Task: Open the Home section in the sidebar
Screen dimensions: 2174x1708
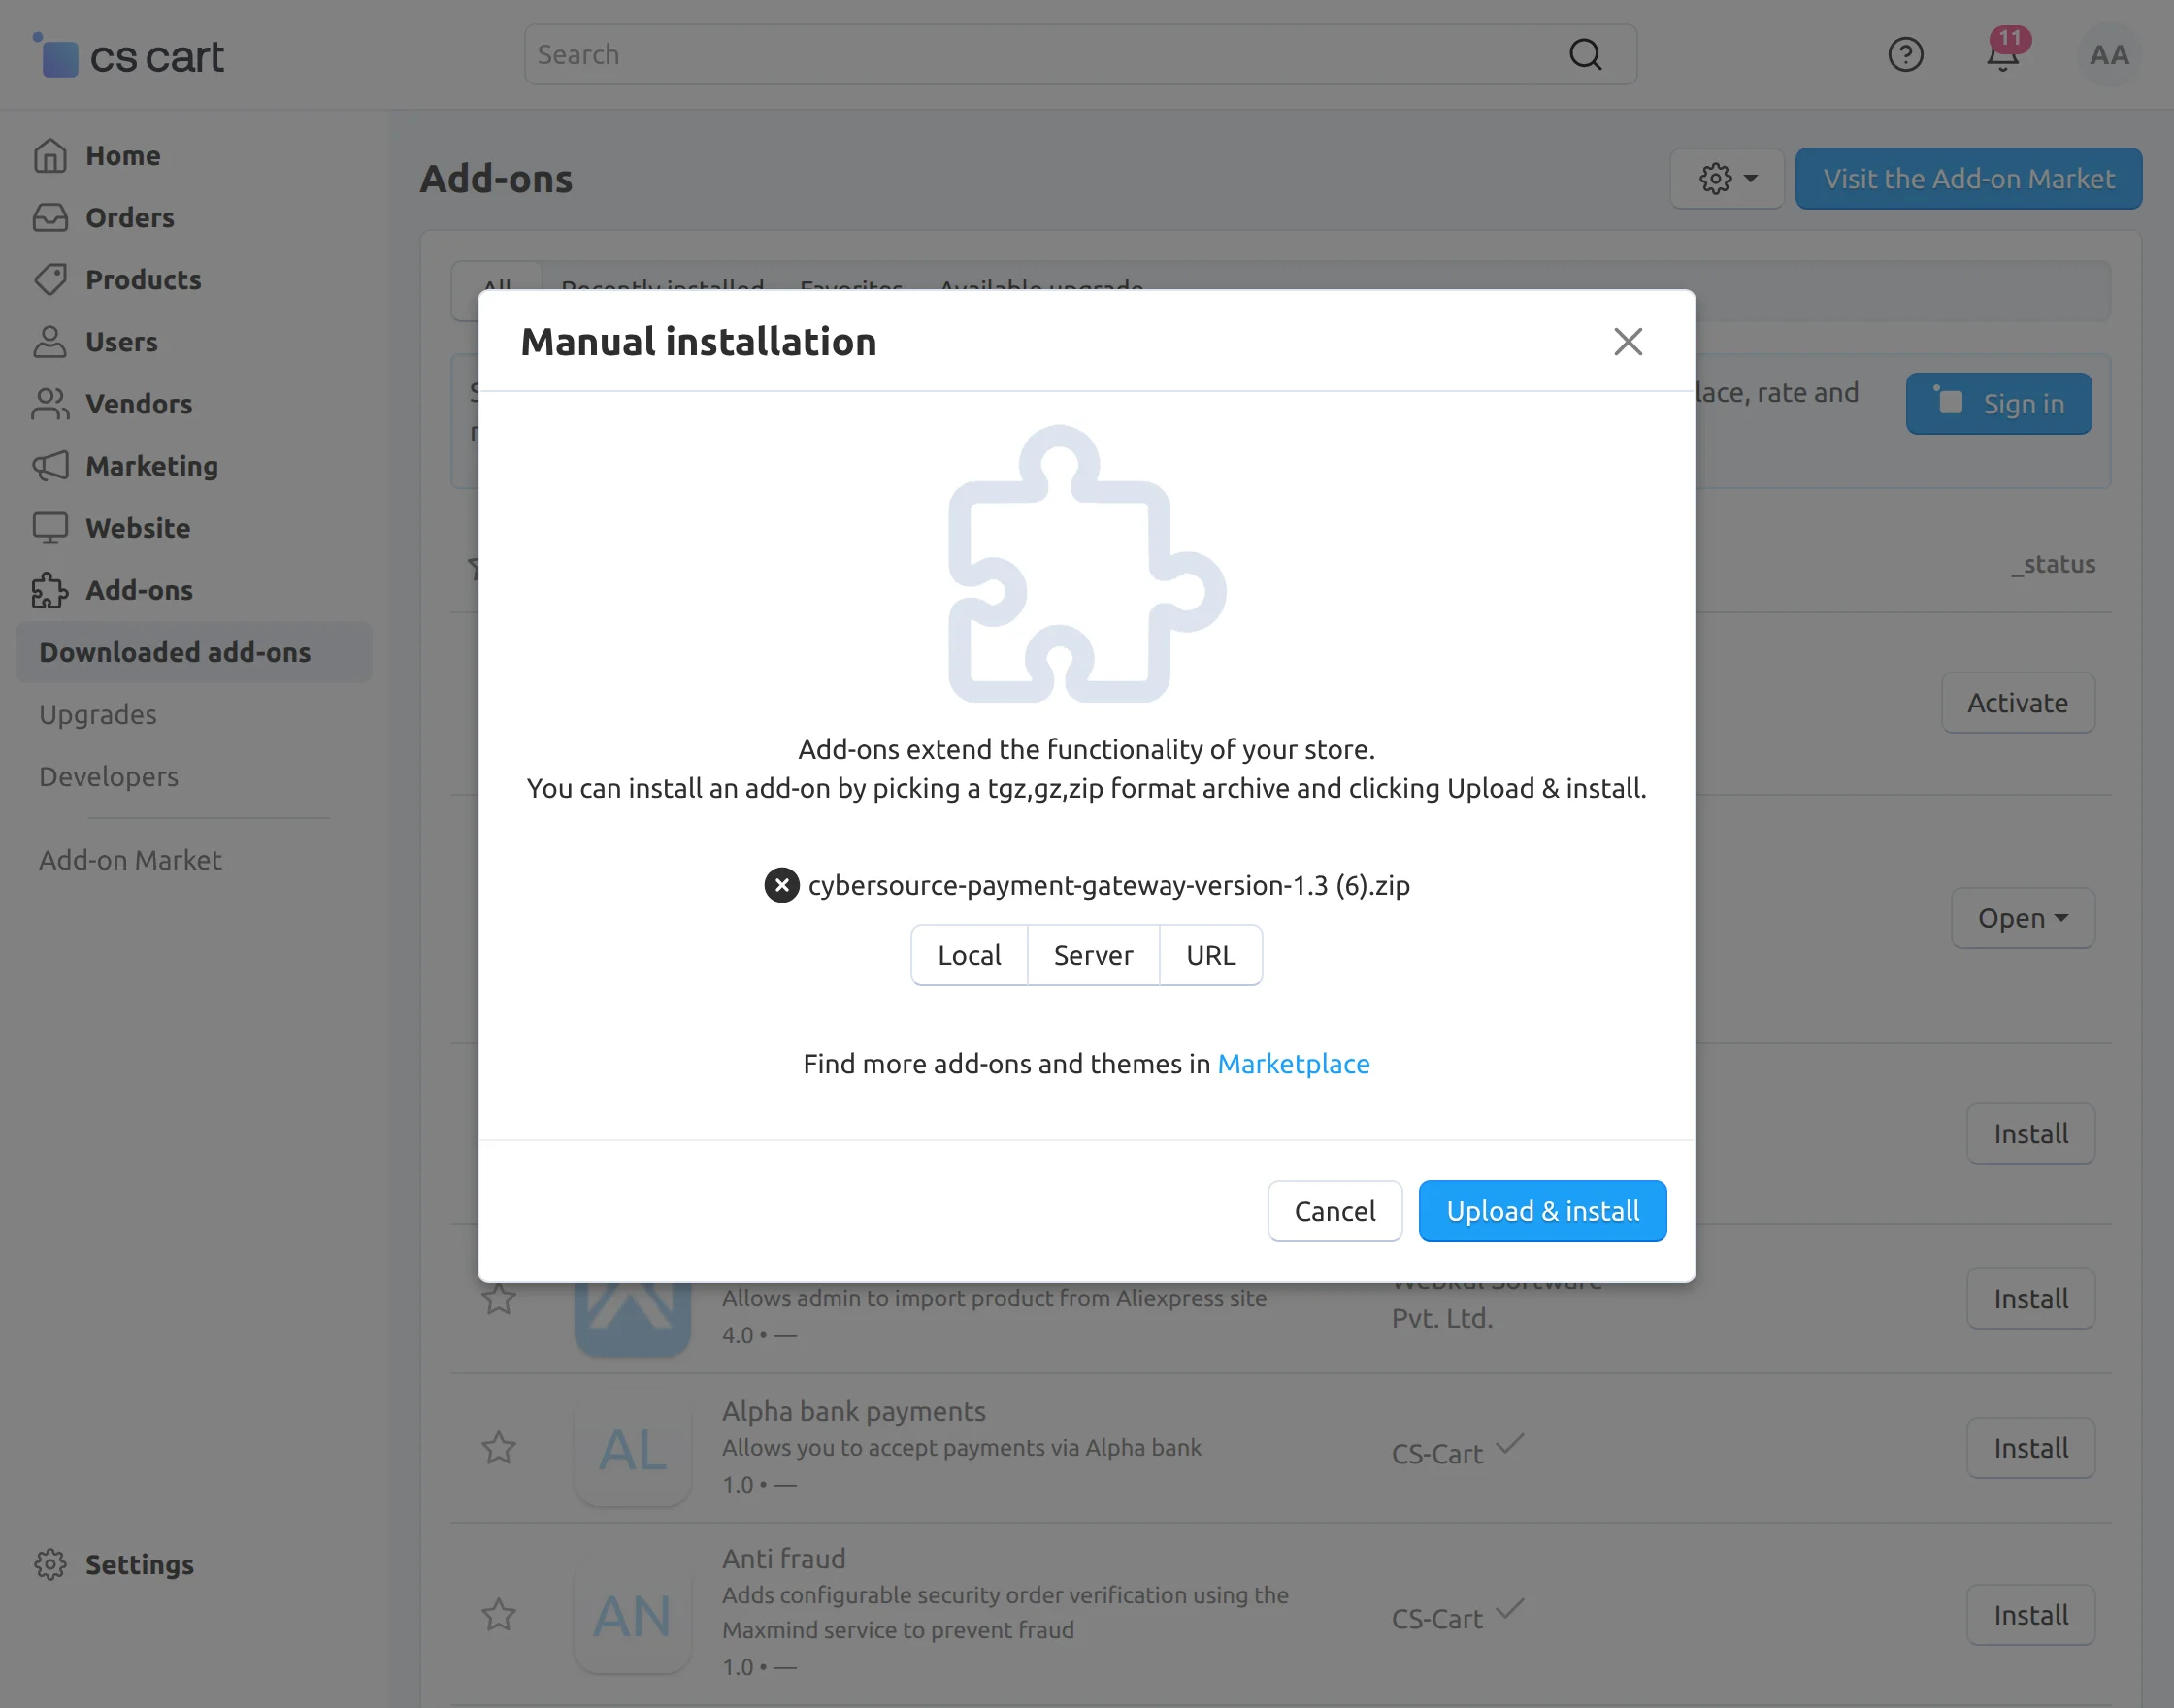Action: (x=122, y=155)
